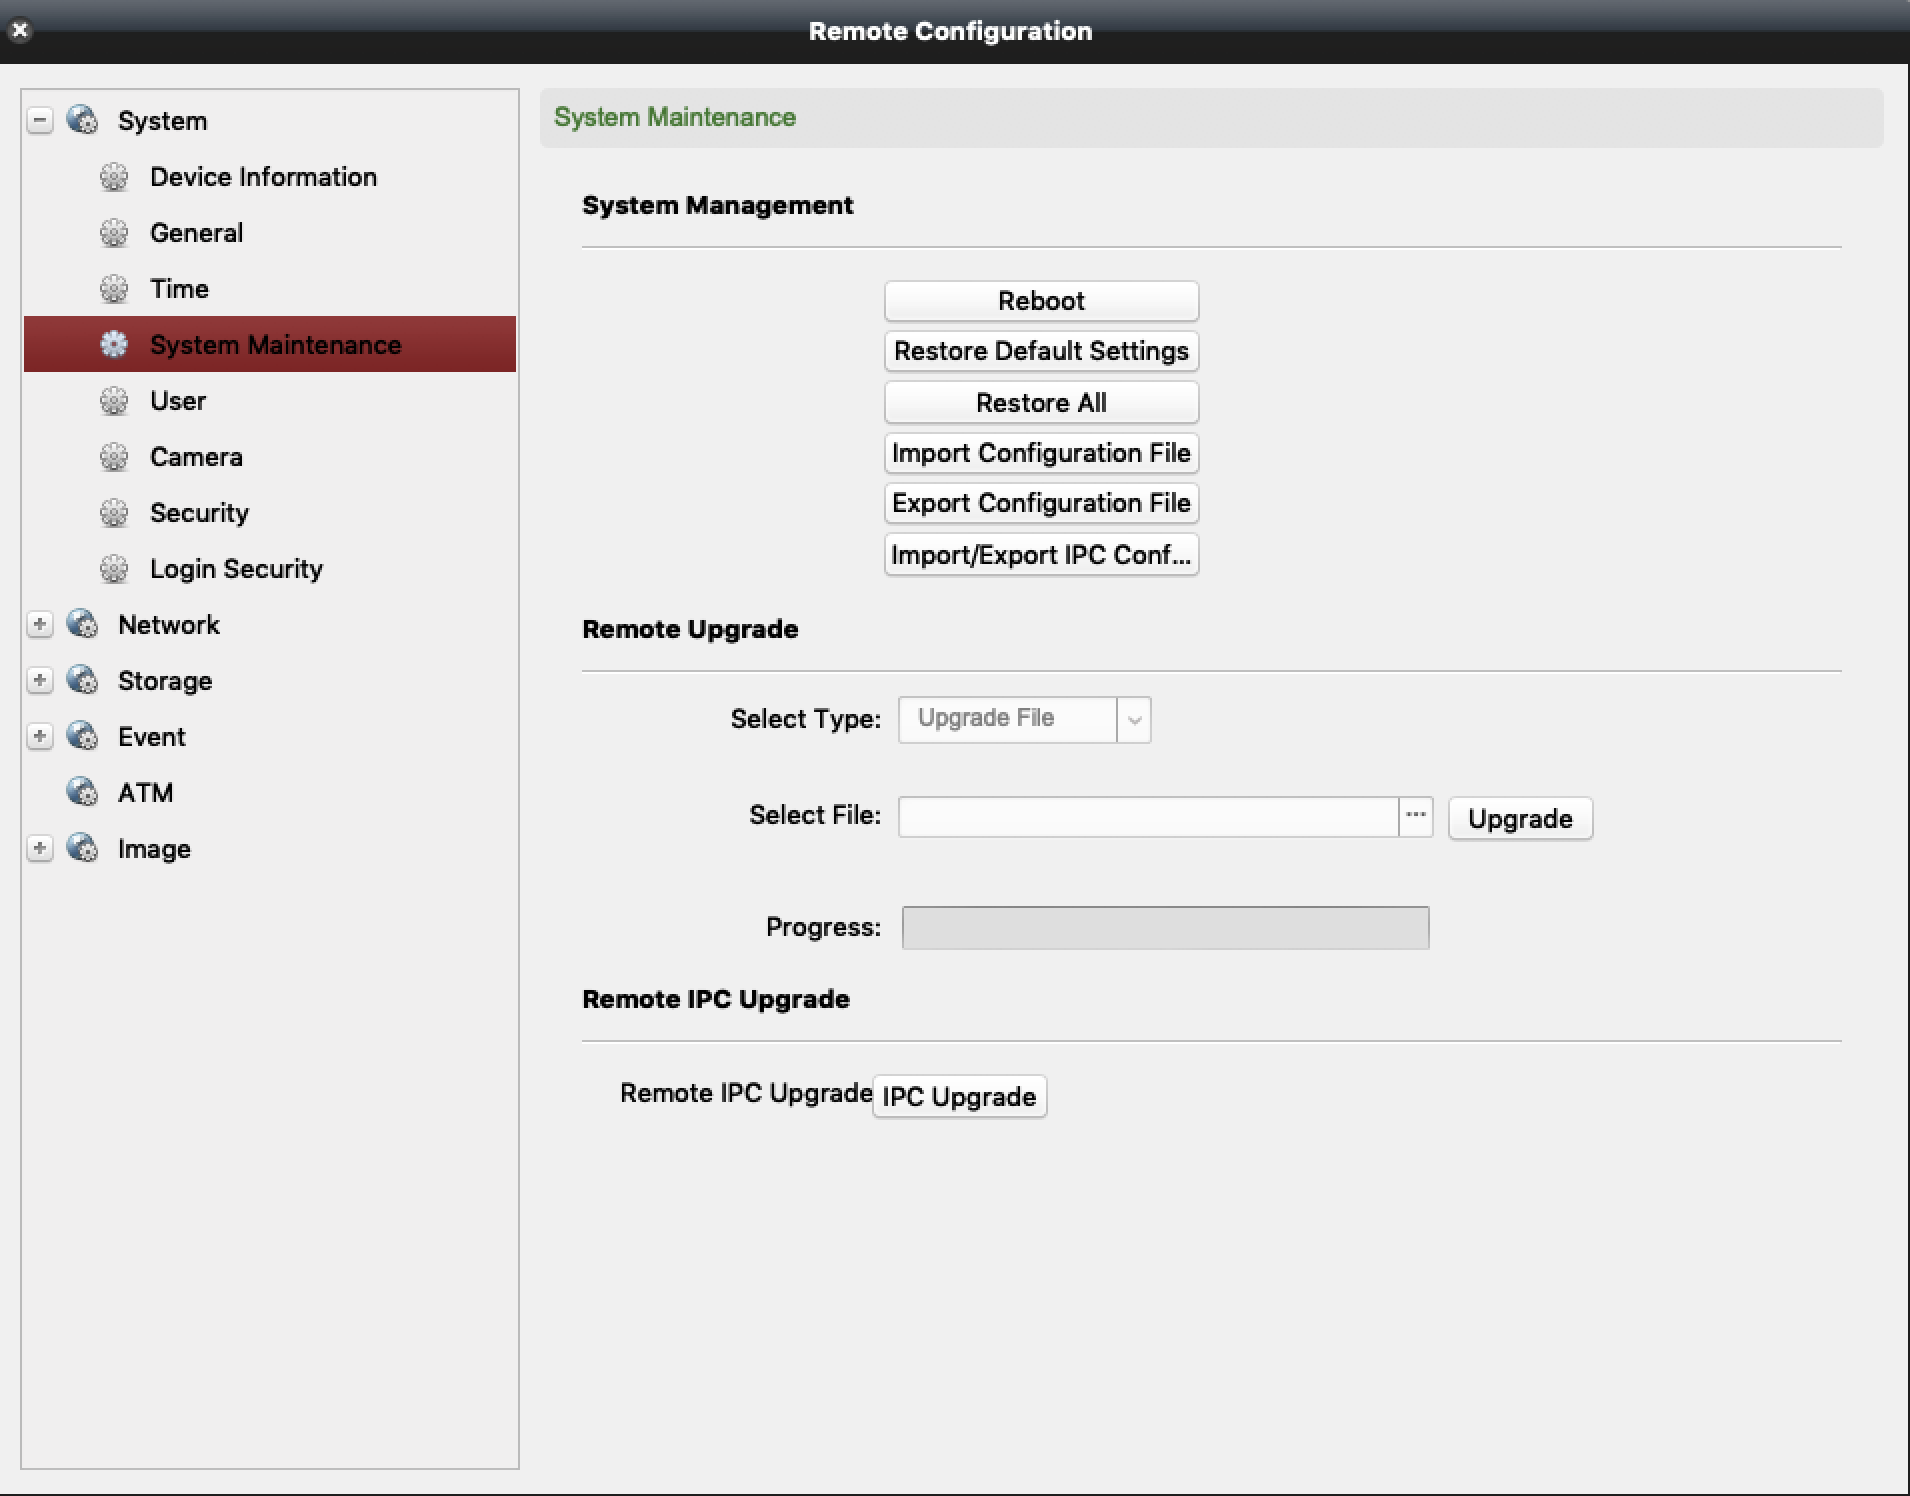1910x1496 pixels.
Task: Click the gear icon beside Device Information
Action: coord(114,177)
